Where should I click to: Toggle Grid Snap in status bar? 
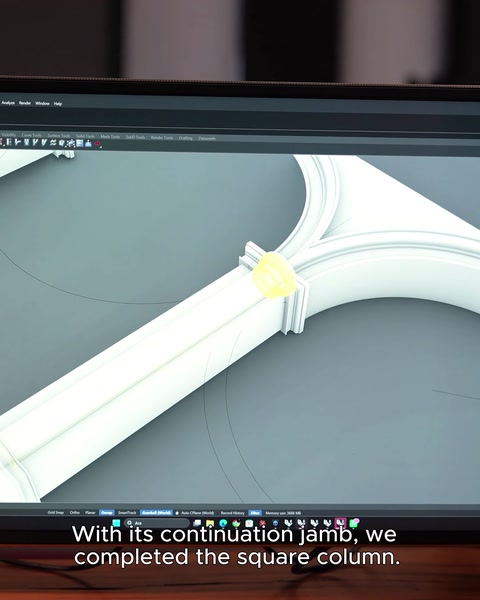pos(56,512)
